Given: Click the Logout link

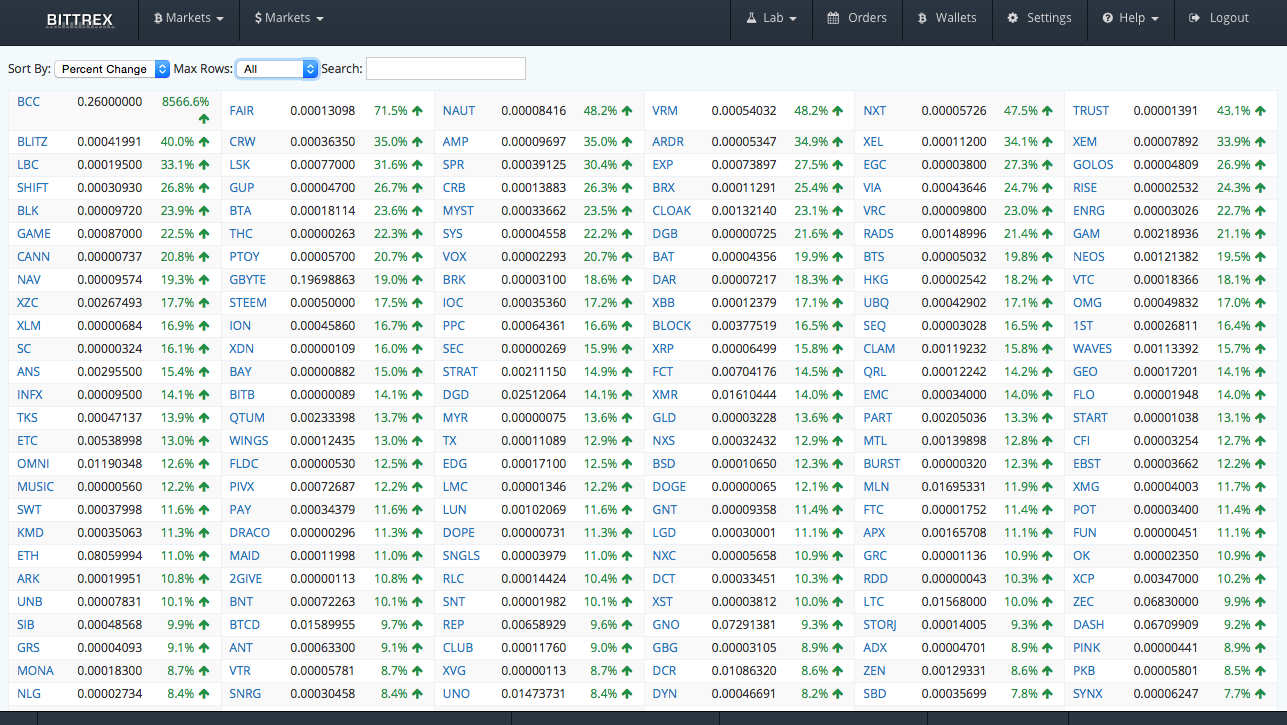Looking at the screenshot, I should pyautogui.click(x=1219, y=18).
